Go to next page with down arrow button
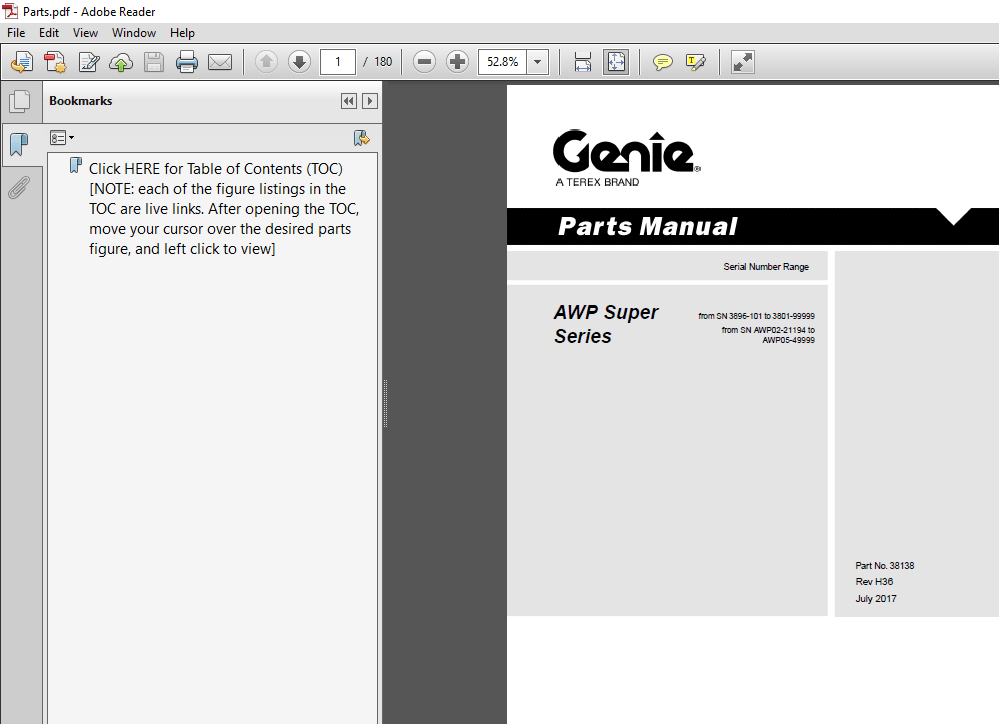The image size is (999, 724). [299, 61]
